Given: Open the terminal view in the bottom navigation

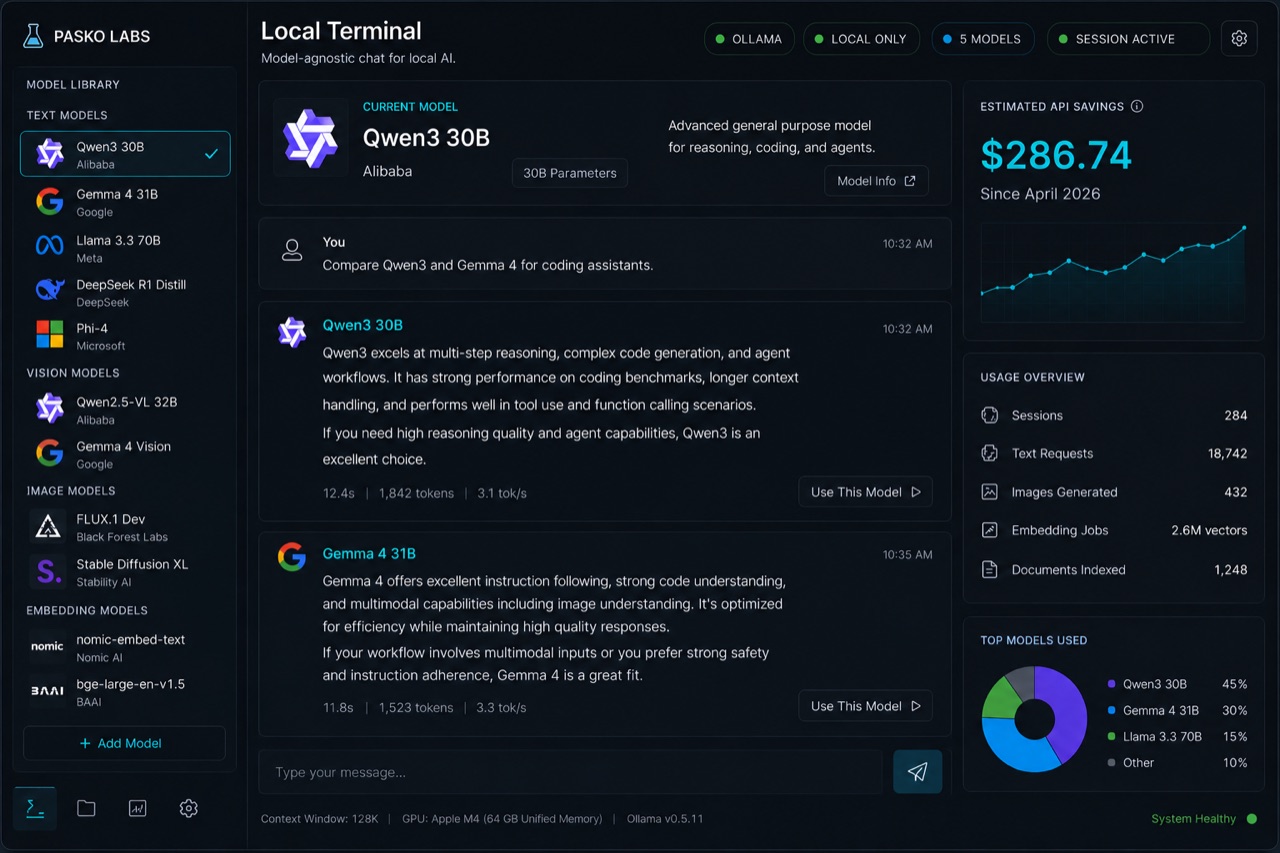Looking at the screenshot, I should 35,808.
